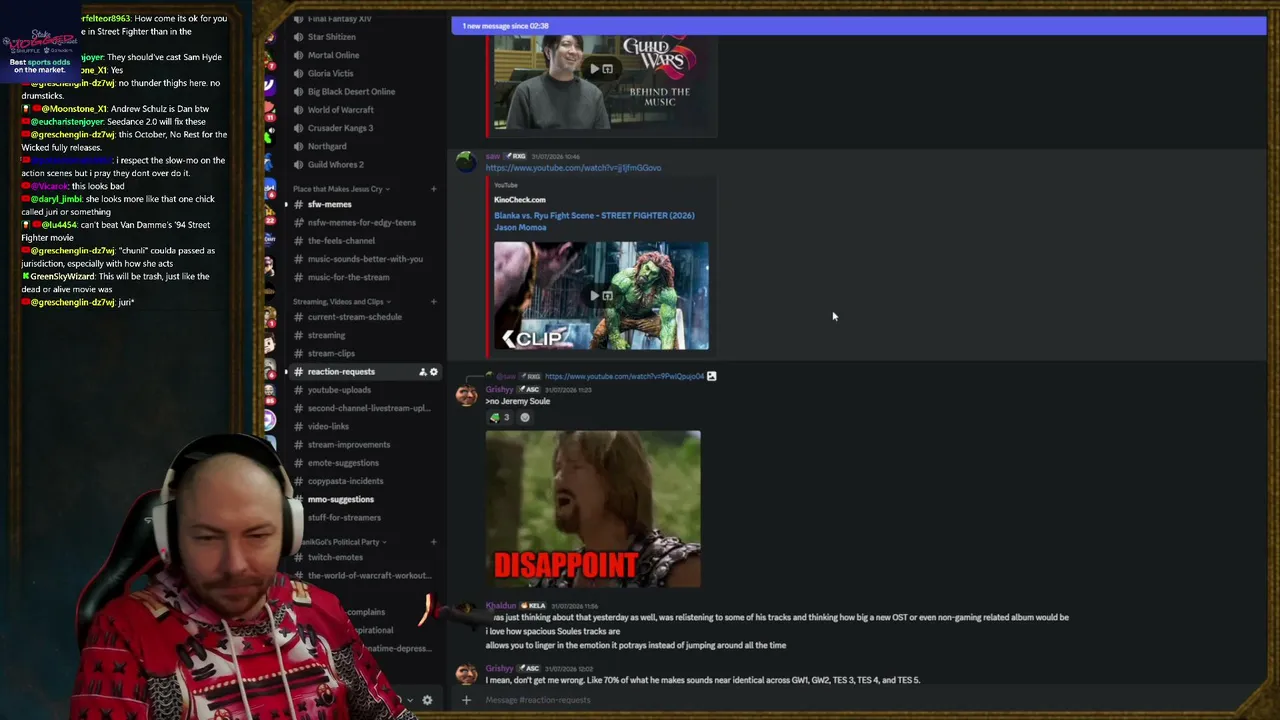Pop out the Blanka vs. Ryu video
The image size is (1280, 720).
[x=607, y=296]
